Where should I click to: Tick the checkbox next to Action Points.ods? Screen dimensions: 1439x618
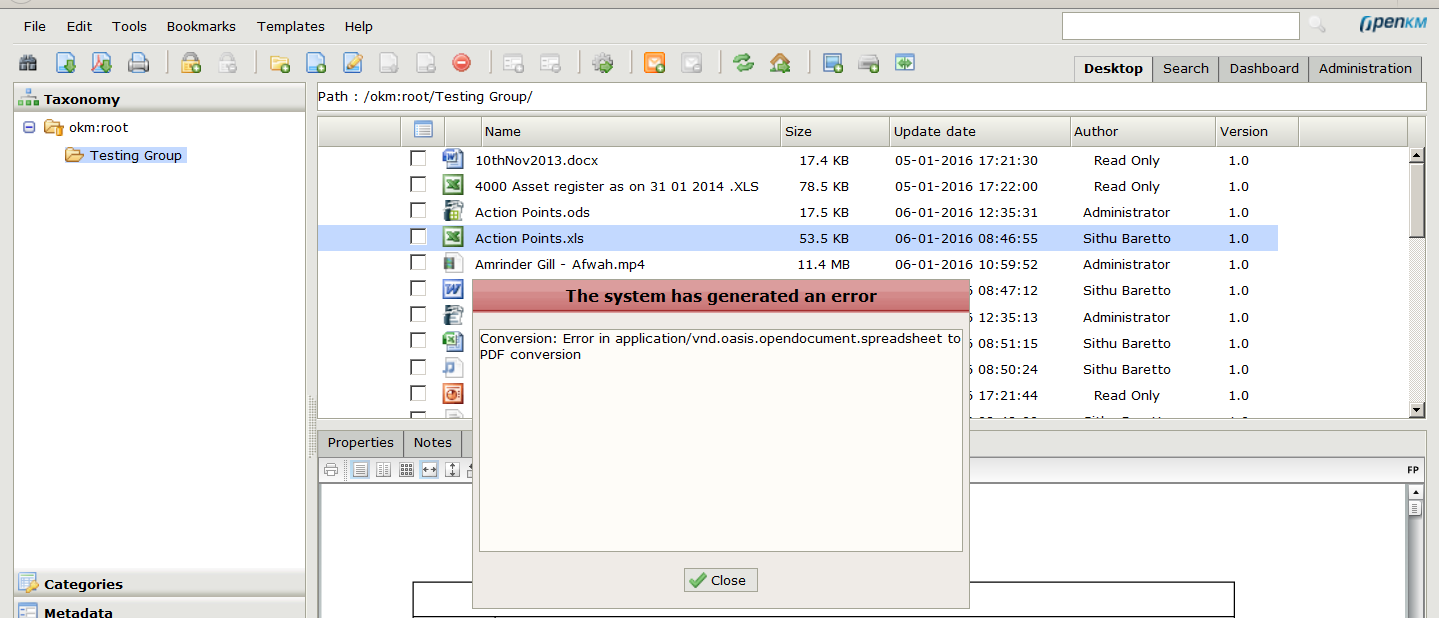click(x=418, y=211)
